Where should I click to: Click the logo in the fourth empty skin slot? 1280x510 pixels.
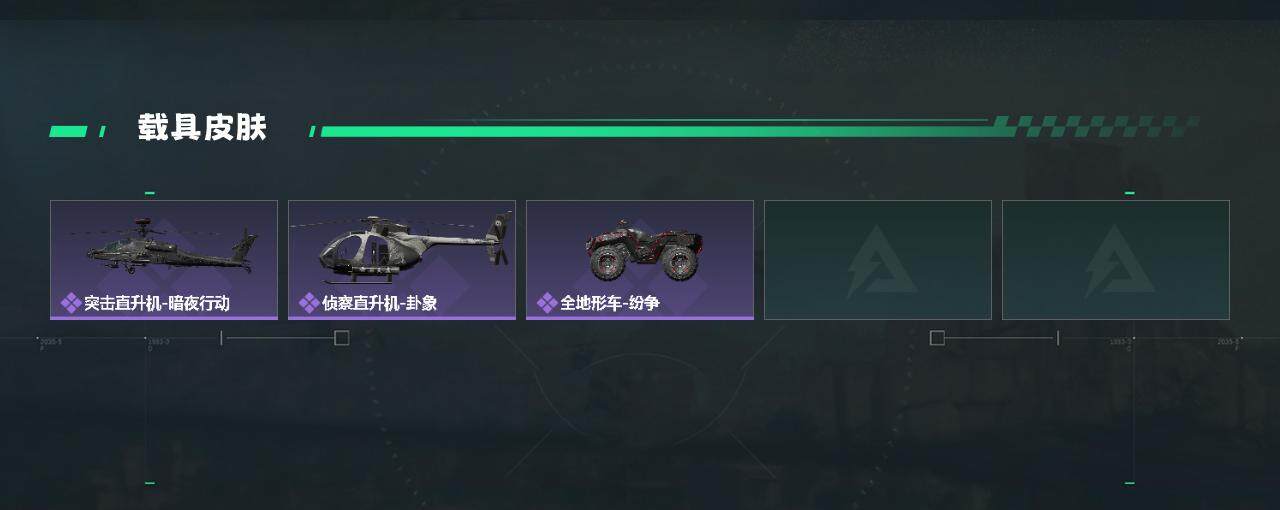(x=875, y=262)
